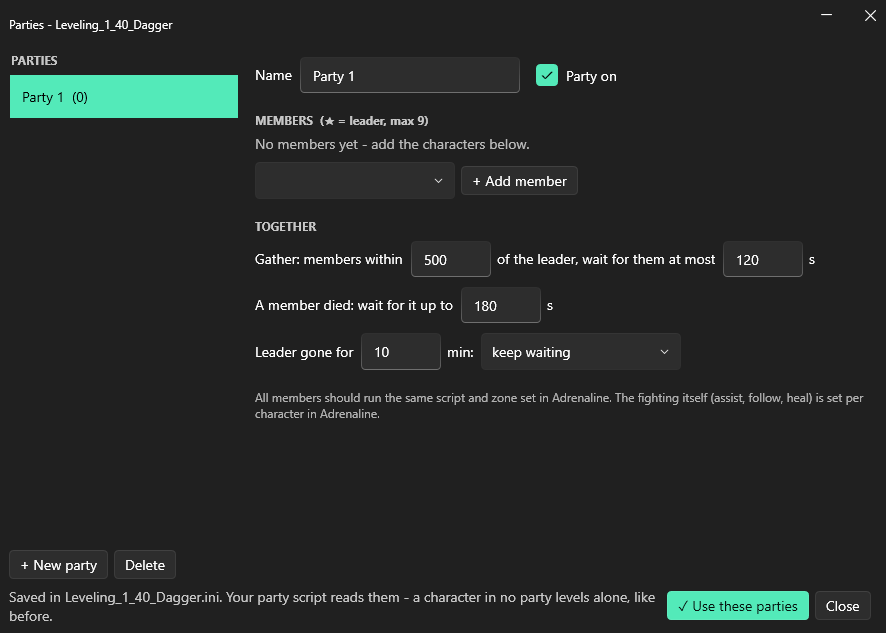Create a New party

[x=59, y=565]
